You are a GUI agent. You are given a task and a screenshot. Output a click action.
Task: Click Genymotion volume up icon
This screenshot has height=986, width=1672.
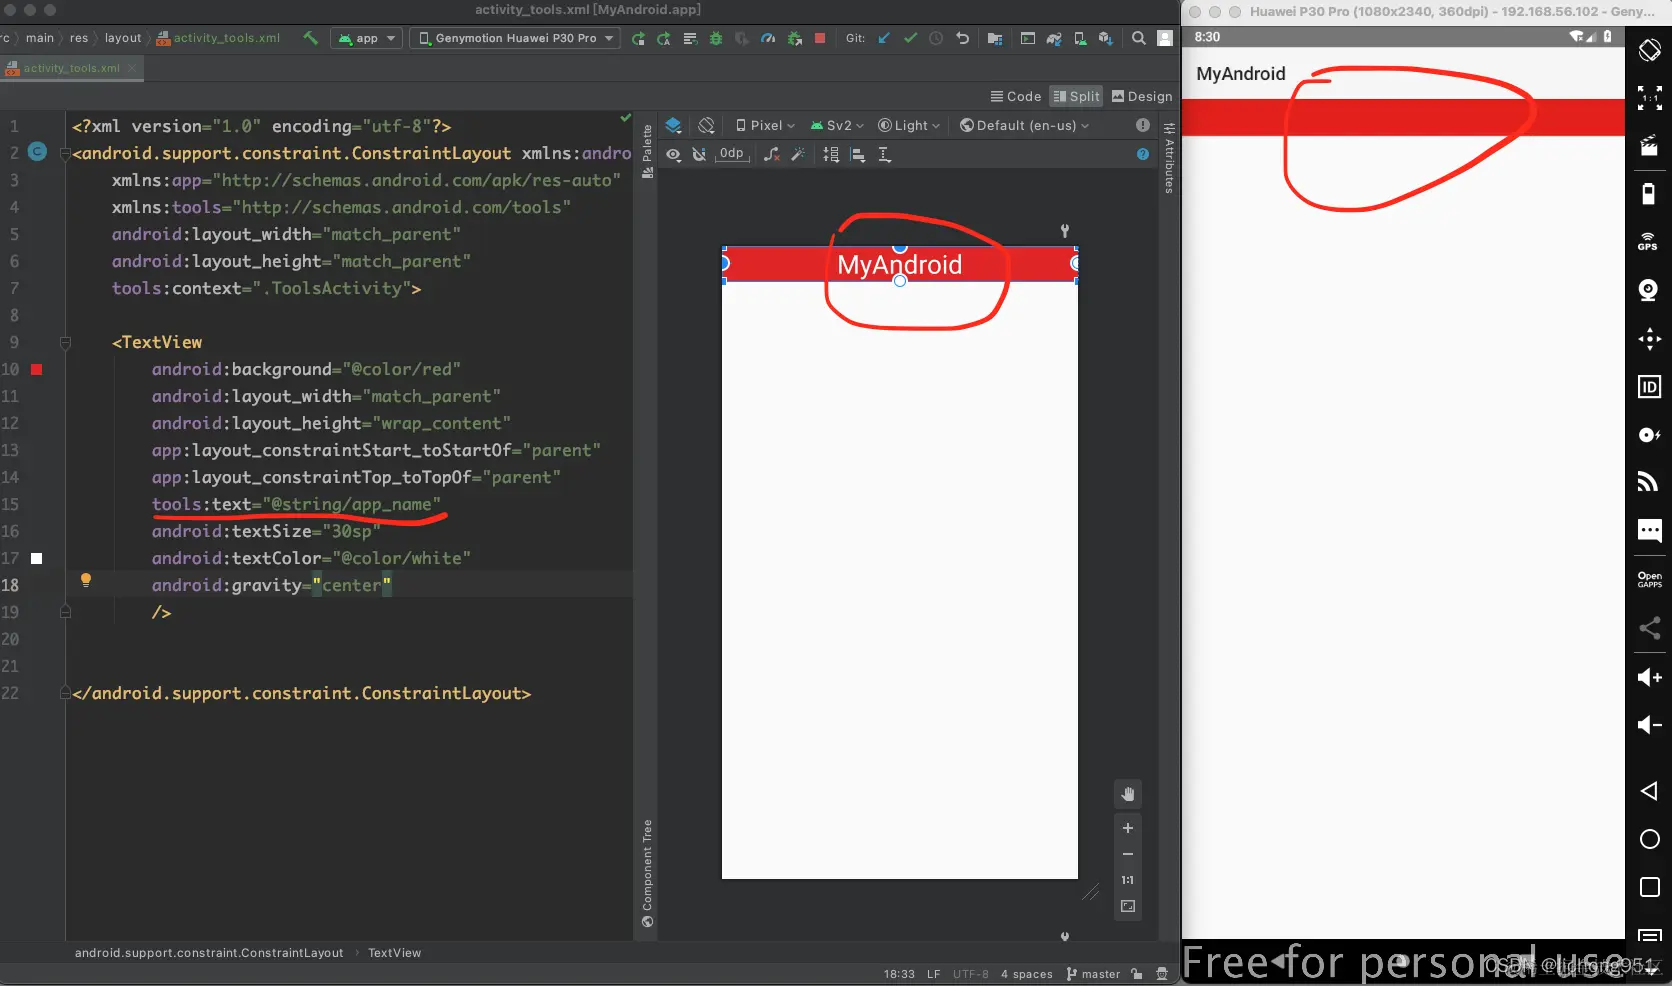point(1650,677)
